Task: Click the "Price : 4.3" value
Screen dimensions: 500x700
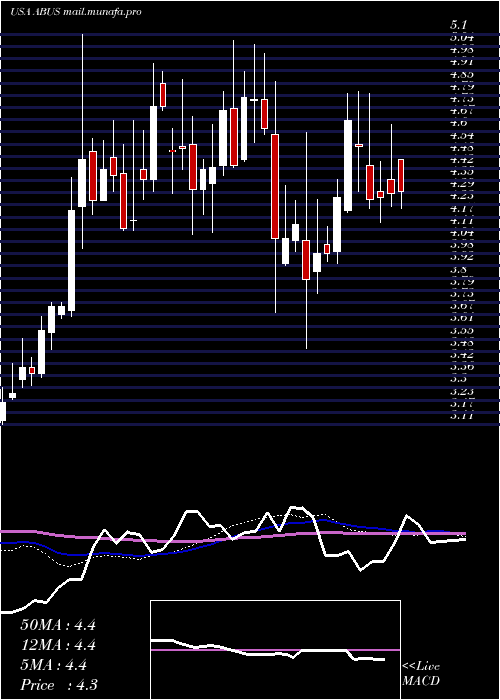Action: tap(59, 685)
